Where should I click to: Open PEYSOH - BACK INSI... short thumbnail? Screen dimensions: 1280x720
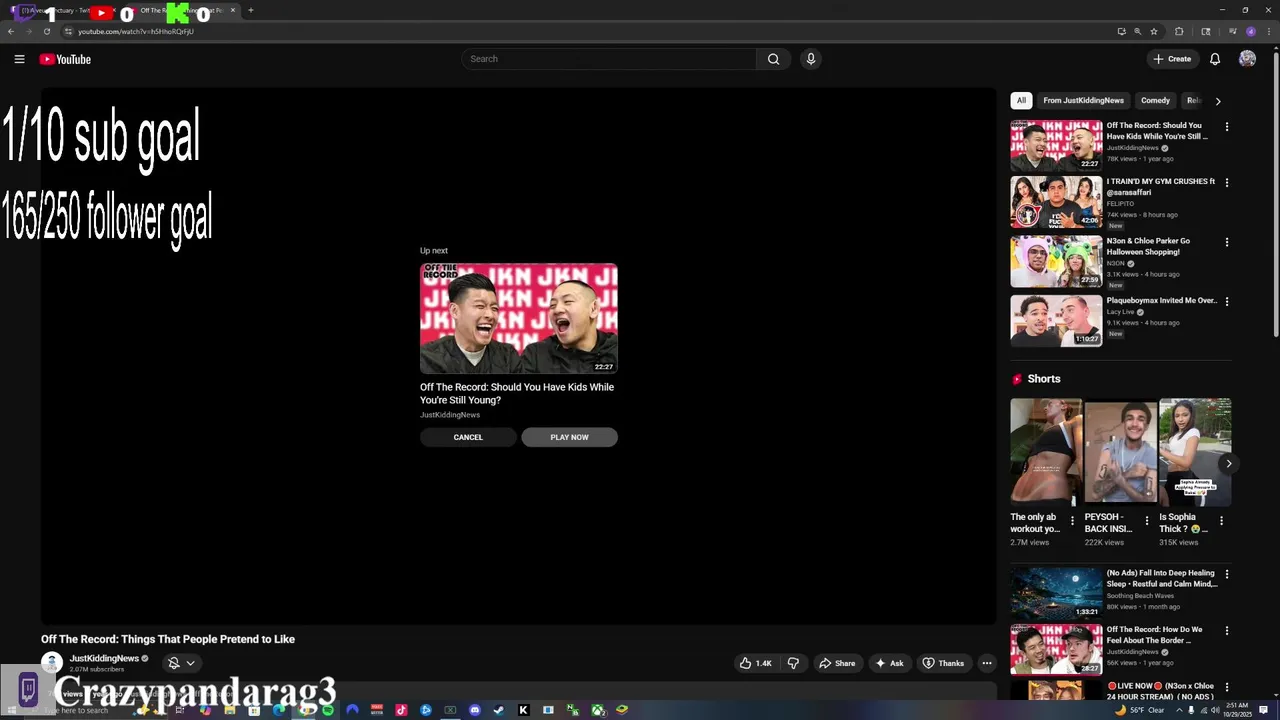tap(1121, 451)
